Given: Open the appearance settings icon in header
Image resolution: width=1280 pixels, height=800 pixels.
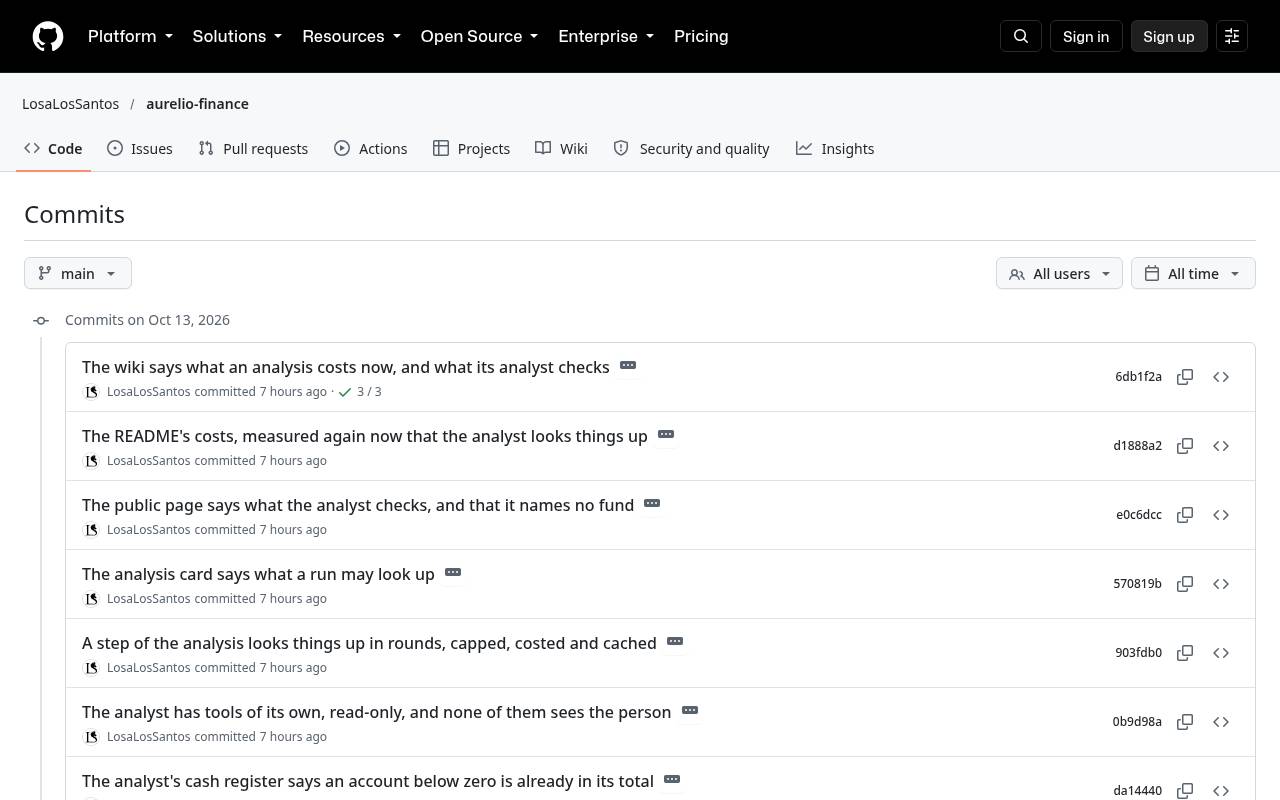Looking at the screenshot, I should click(x=1232, y=36).
